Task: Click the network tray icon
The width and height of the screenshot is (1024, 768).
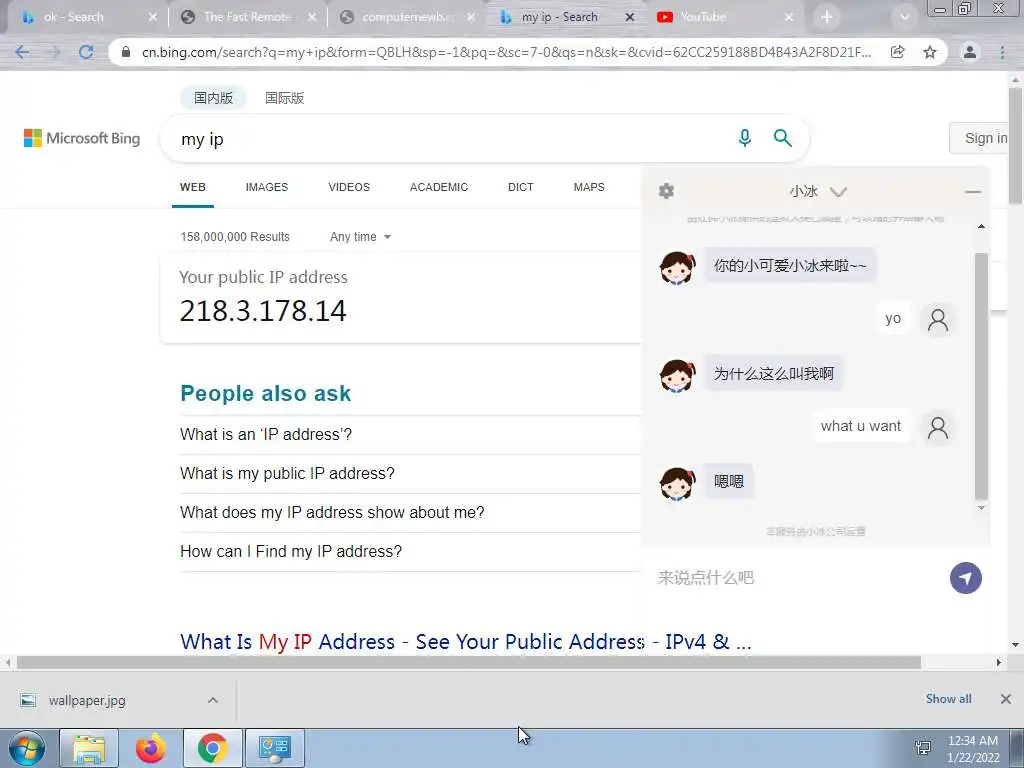Action: tap(923, 748)
